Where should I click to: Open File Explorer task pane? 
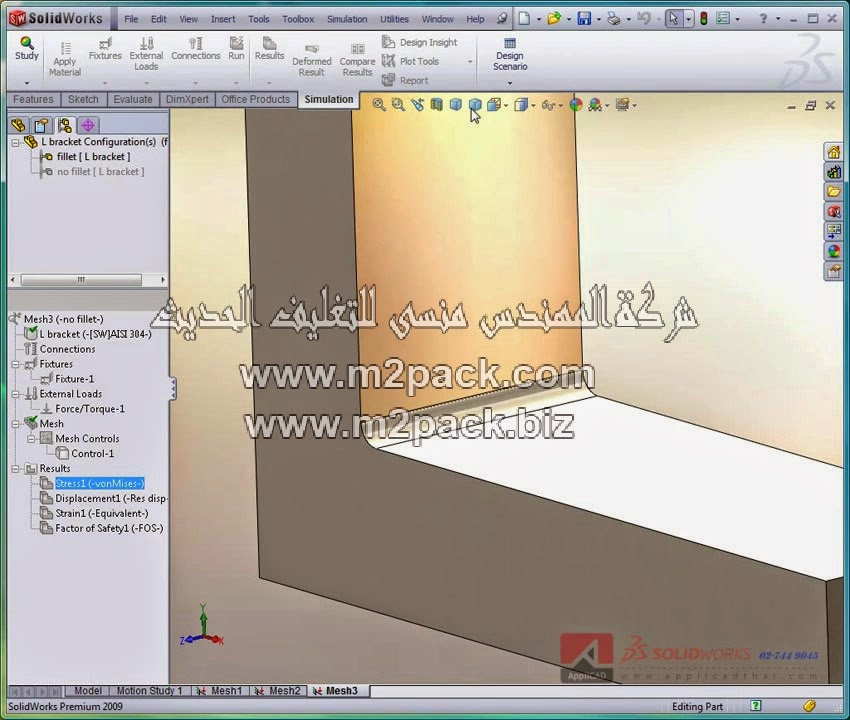[834, 191]
